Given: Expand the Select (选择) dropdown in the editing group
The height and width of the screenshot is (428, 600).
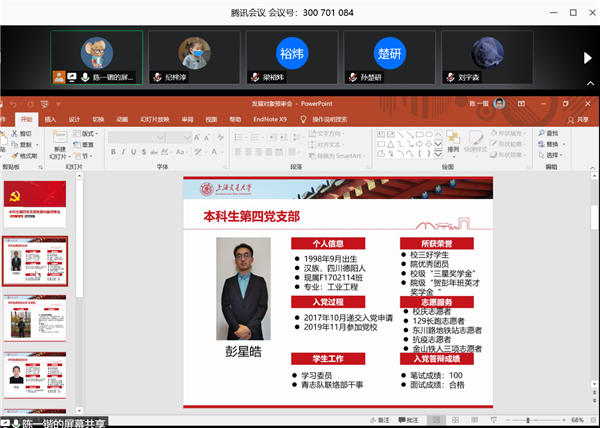Looking at the screenshot, I should tap(553, 156).
